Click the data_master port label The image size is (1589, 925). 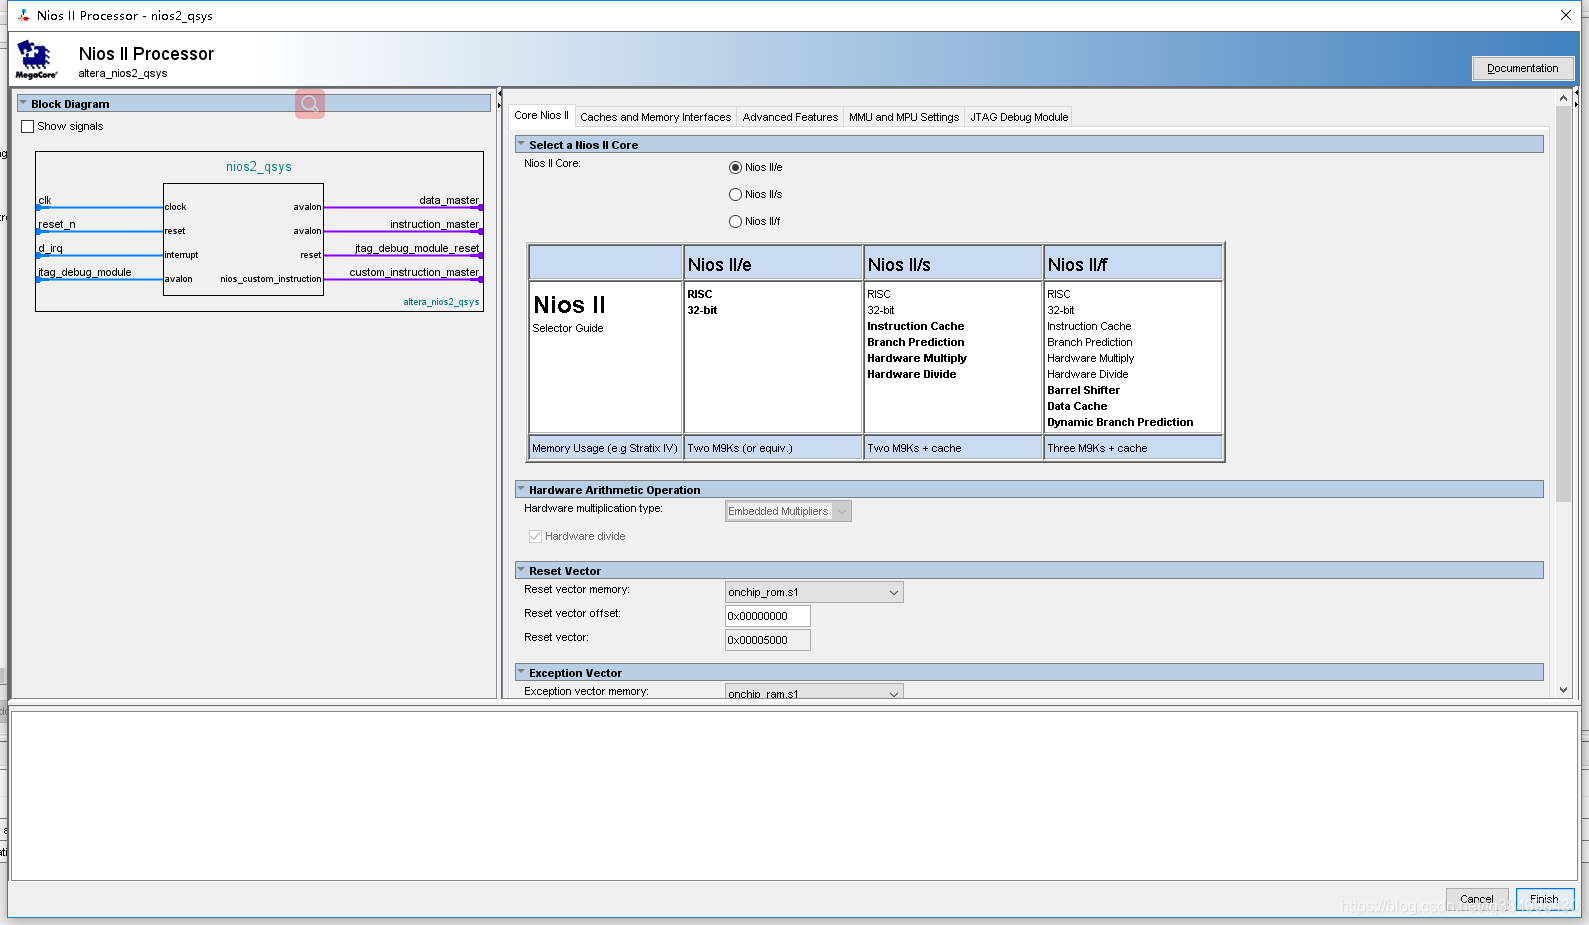click(x=449, y=200)
